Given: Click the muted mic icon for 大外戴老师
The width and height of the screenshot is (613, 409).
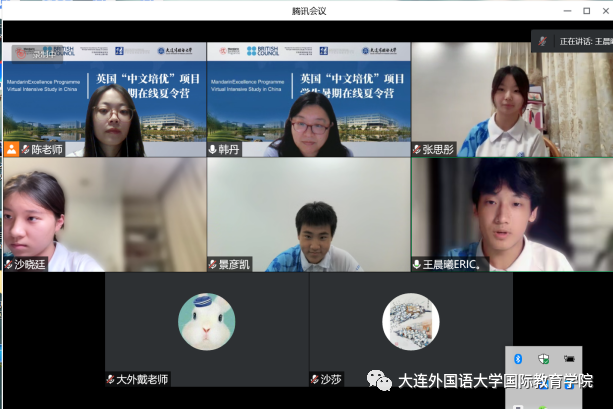Looking at the screenshot, I should [x=111, y=379].
